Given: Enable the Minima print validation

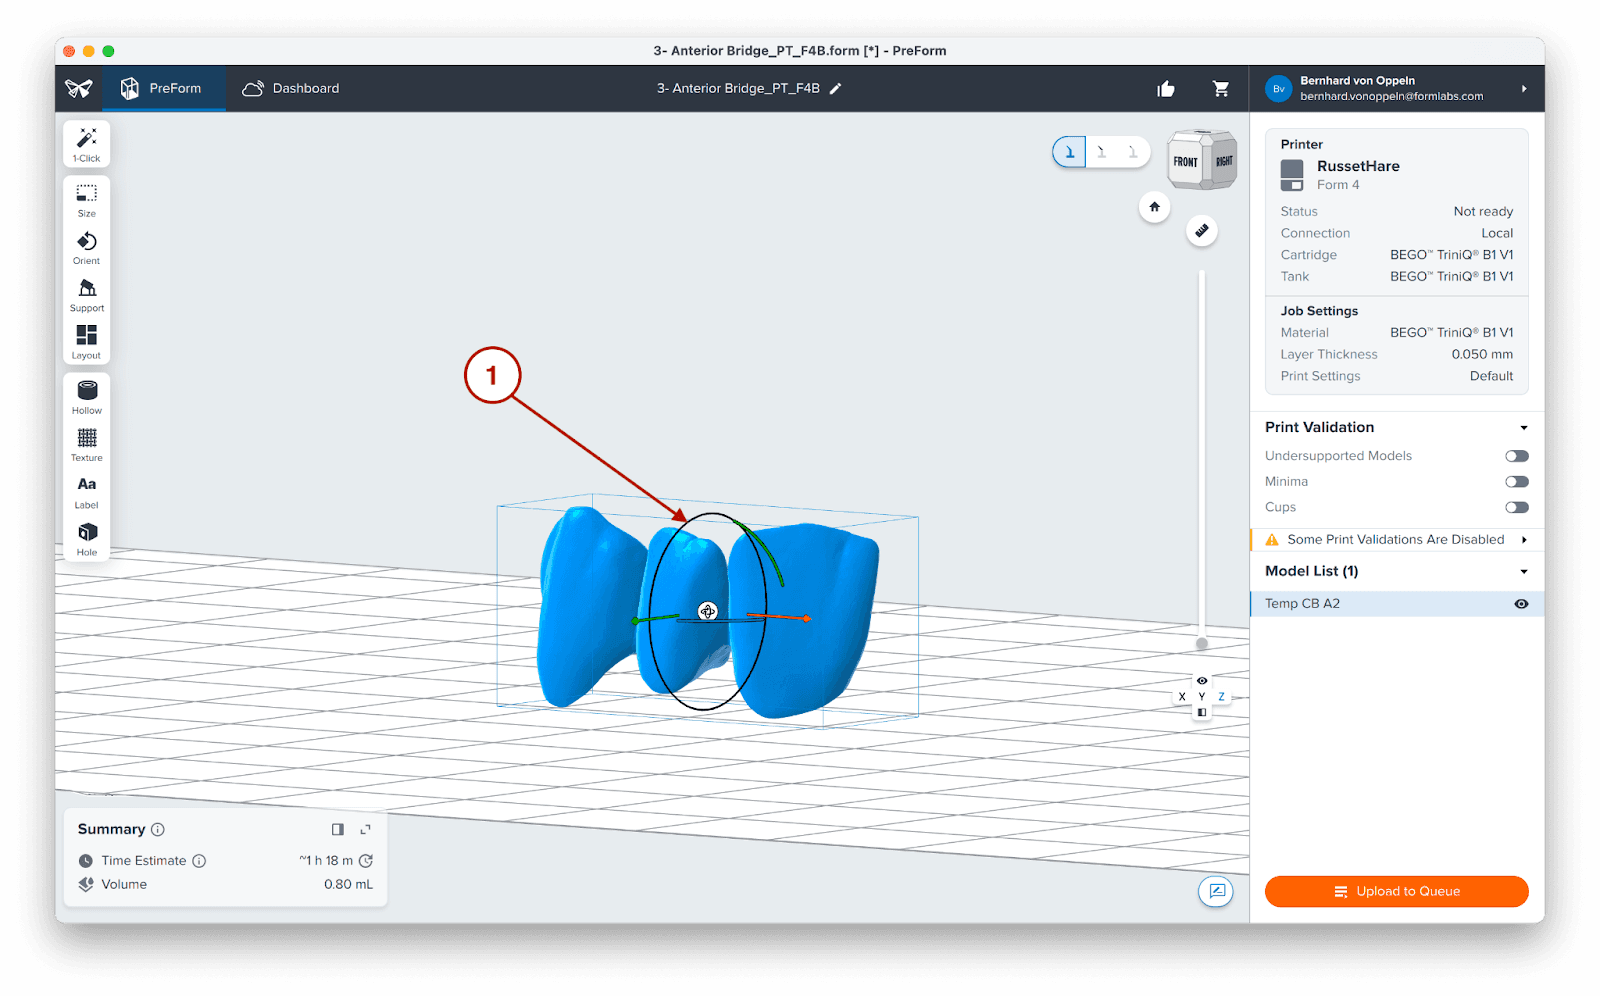Looking at the screenshot, I should tap(1516, 481).
